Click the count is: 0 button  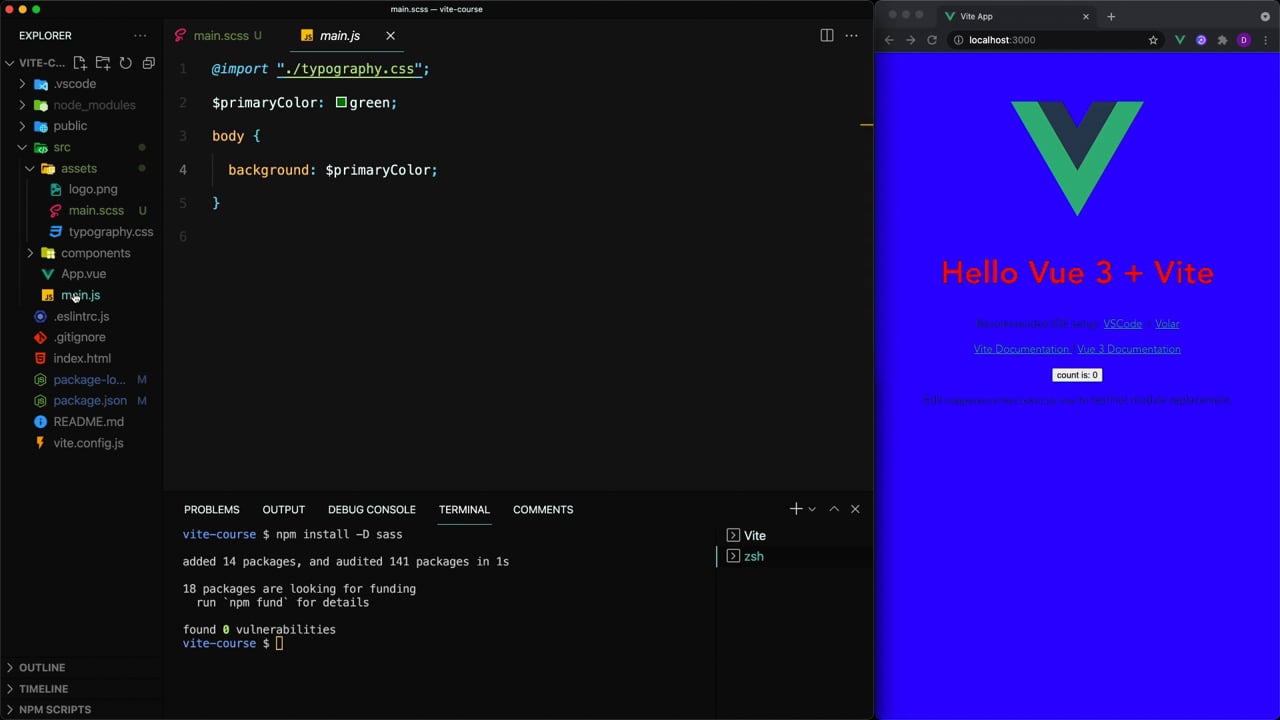[x=1077, y=375]
